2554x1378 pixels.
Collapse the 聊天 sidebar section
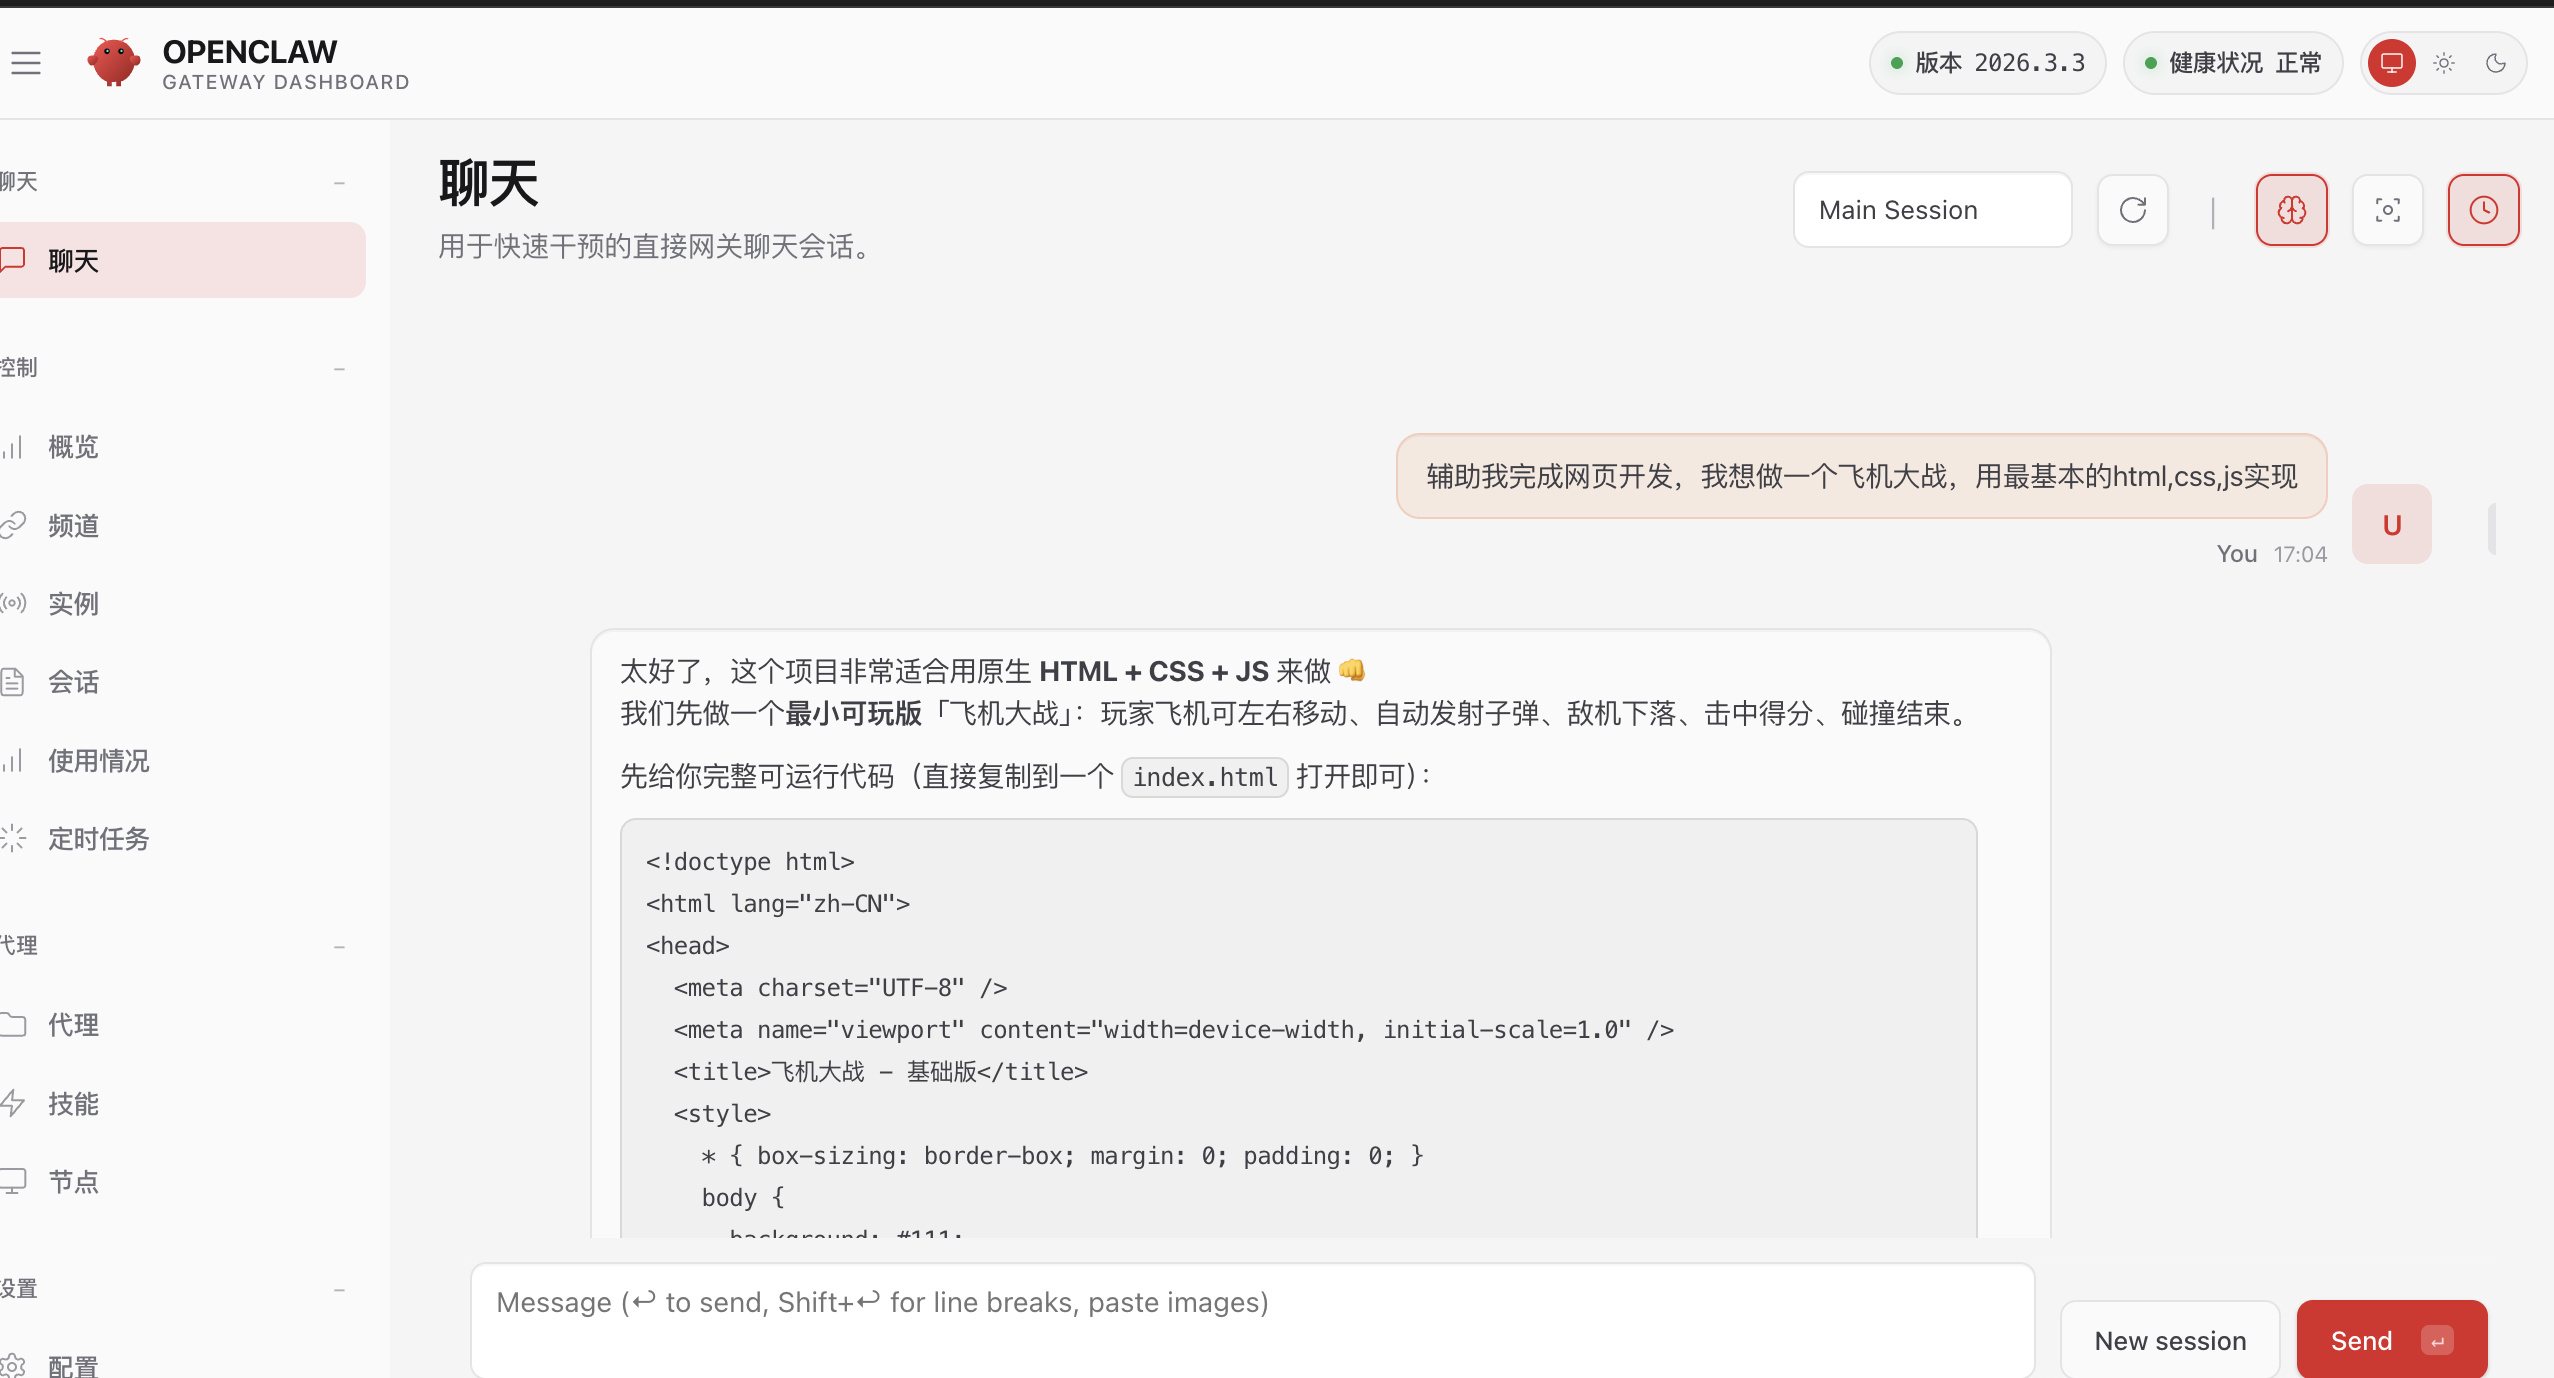click(x=339, y=182)
